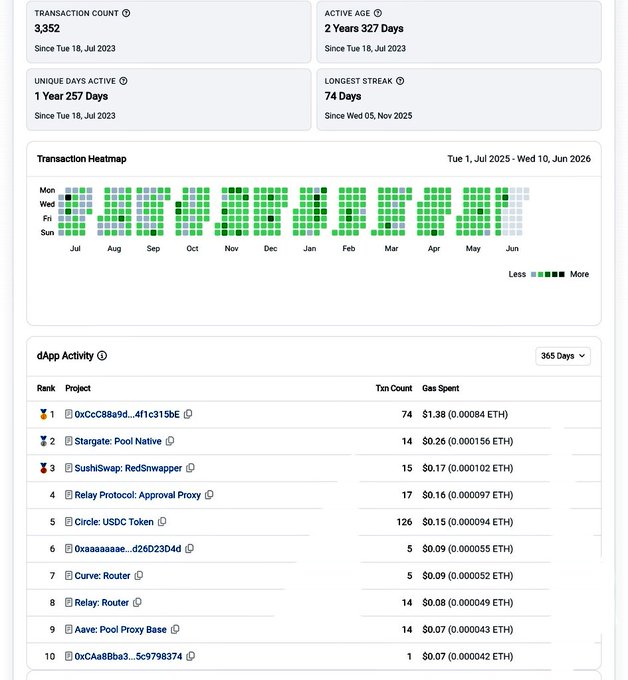Viewport: 628px width, 680px height.
Task: Click the Jun month label on heatmap
Action: (512, 248)
